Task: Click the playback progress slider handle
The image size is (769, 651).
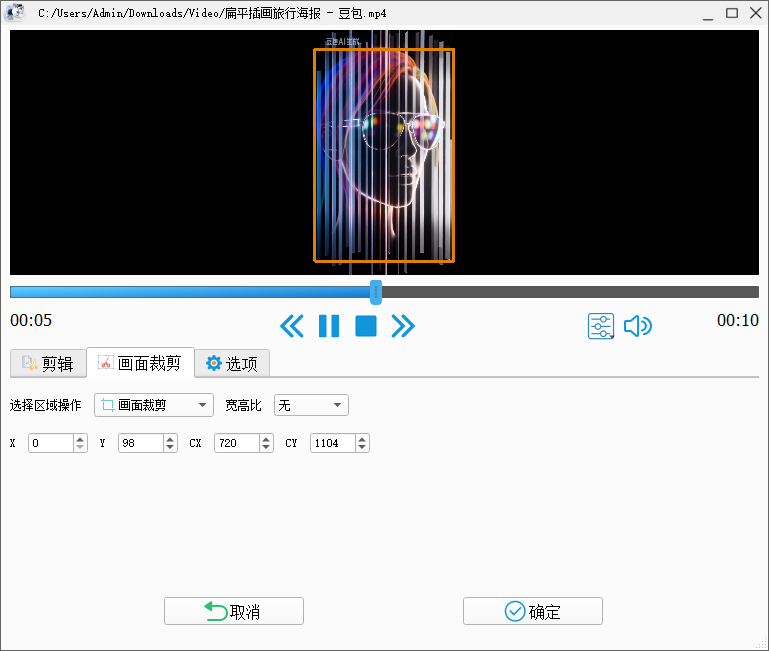Action: pyautogui.click(x=376, y=292)
